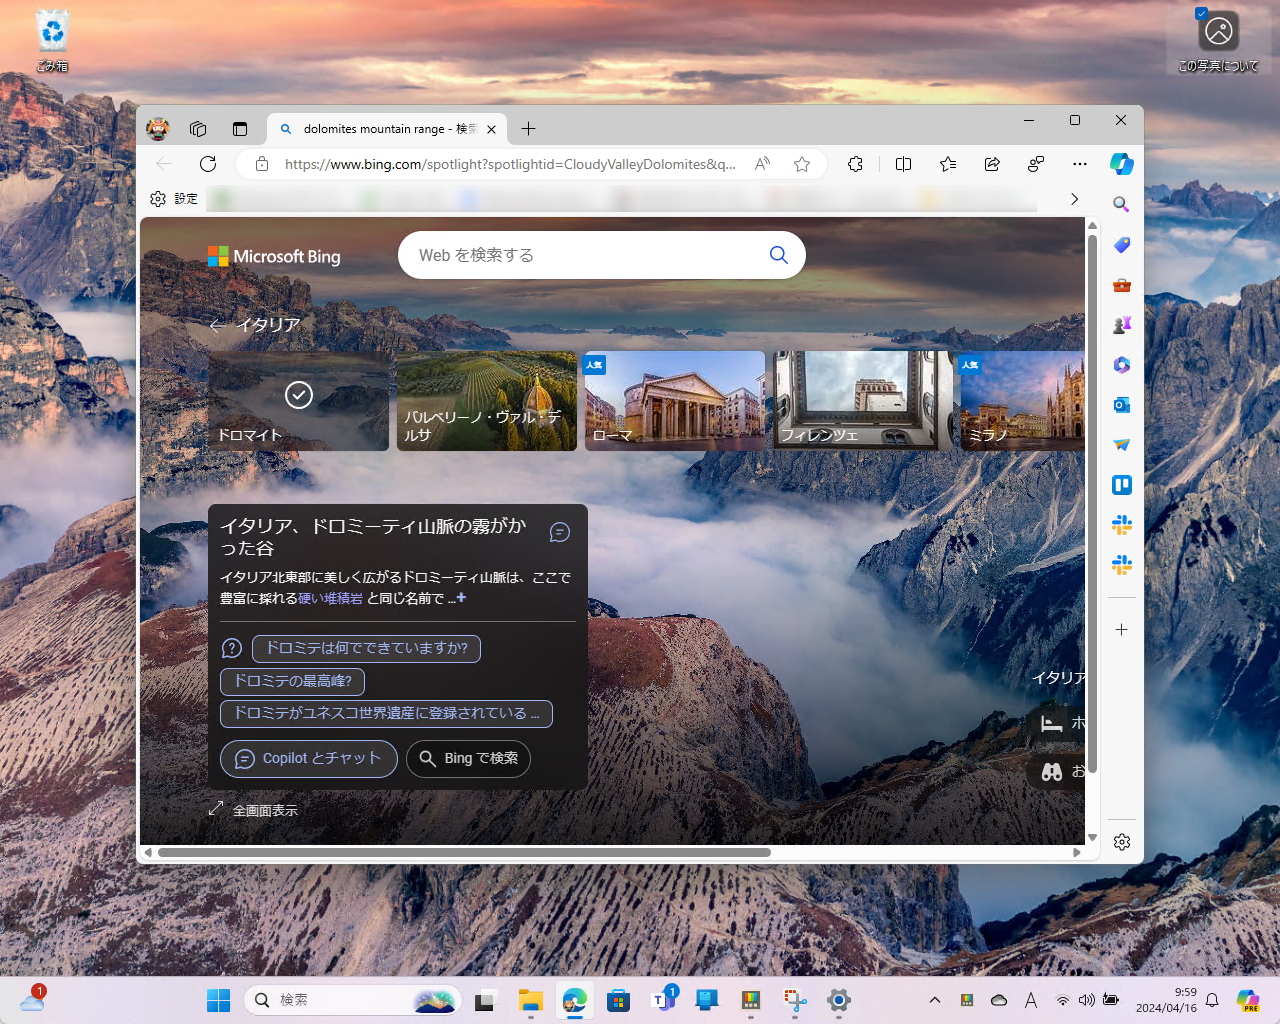This screenshot has width=1280, height=1024.
Task: Open the Games sidebar icon
Action: click(x=1121, y=324)
